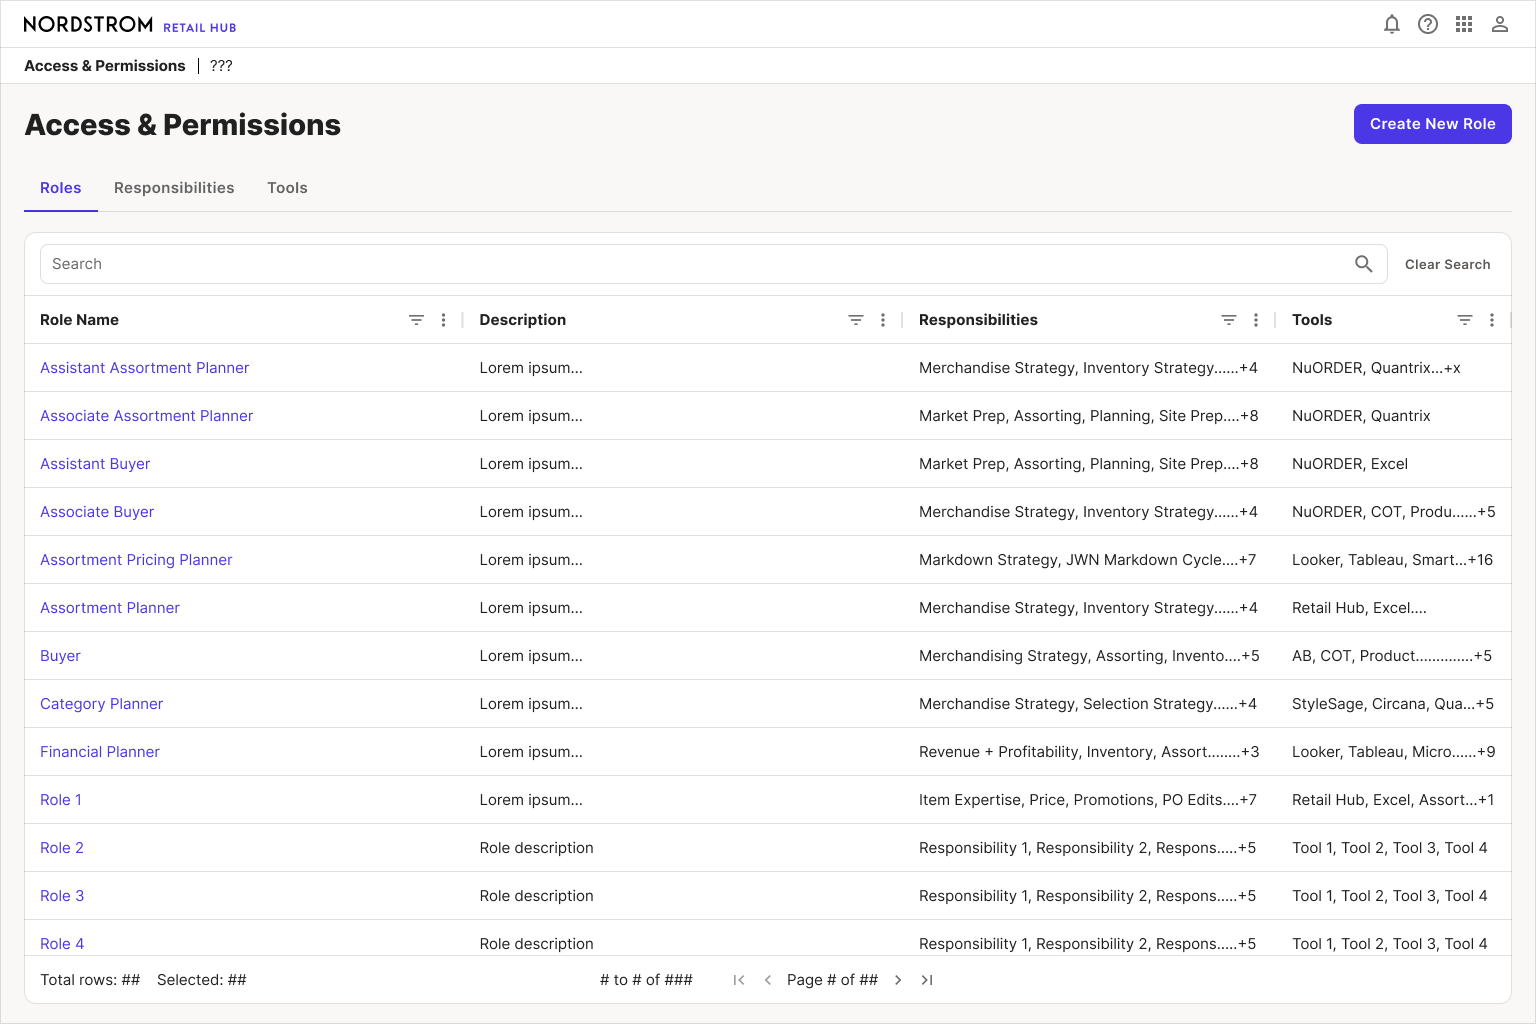Click 'Retail Hub, Excel....' tools cell
Image resolution: width=1536 pixels, height=1024 pixels.
pyautogui.click(x=1359, y=608)
